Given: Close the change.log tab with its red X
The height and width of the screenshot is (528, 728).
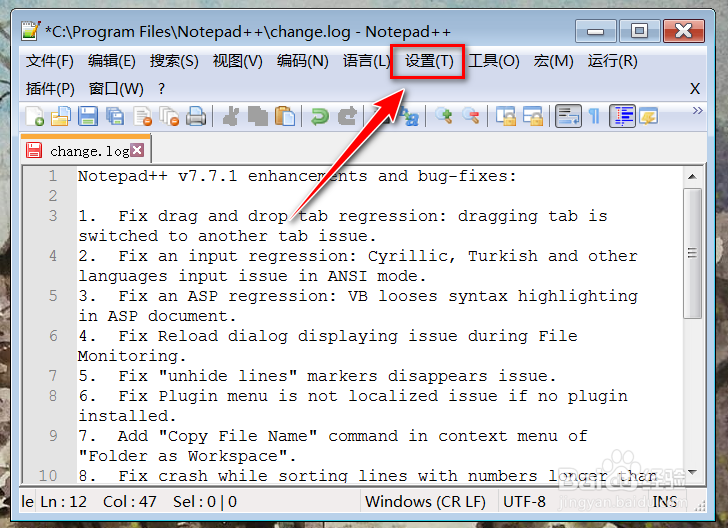Looking at the screenshot, I should 137,150.
